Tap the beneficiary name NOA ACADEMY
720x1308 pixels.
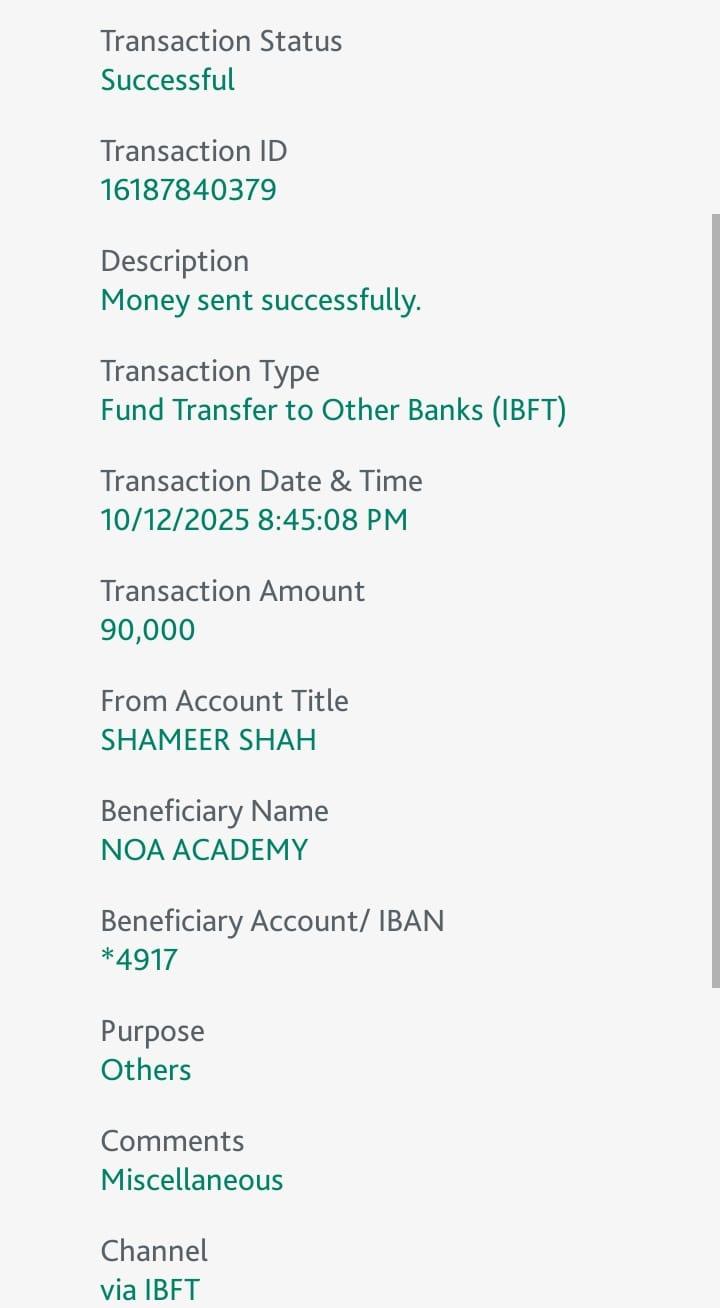(x=204, y=850)
